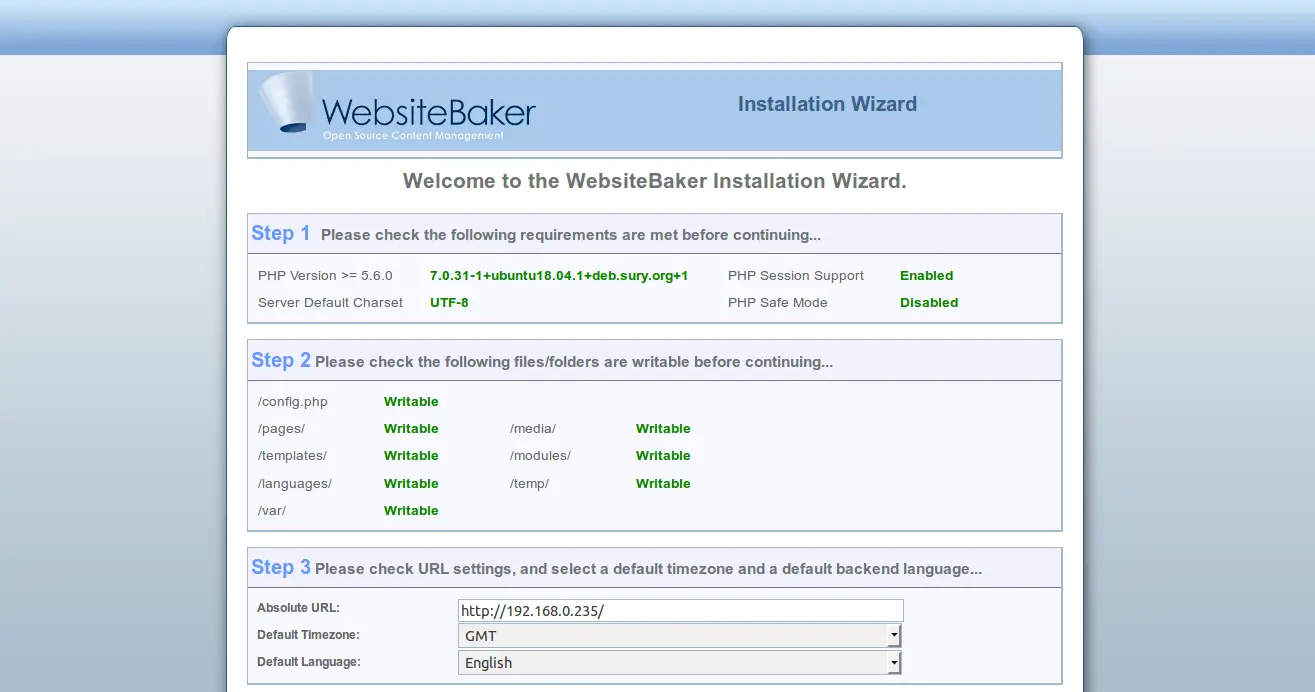Click the Default Timezone: label
The width and height of the screenshot is (1315, 692).
pos(308,635)
